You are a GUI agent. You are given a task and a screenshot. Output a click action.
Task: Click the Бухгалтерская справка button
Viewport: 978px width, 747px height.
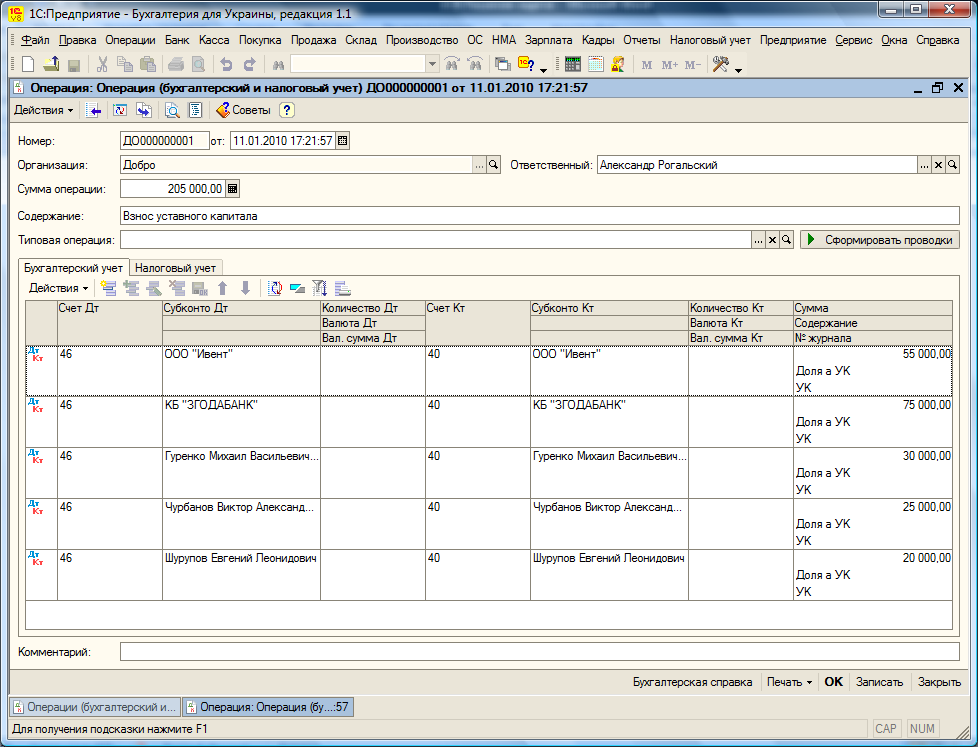692,682
